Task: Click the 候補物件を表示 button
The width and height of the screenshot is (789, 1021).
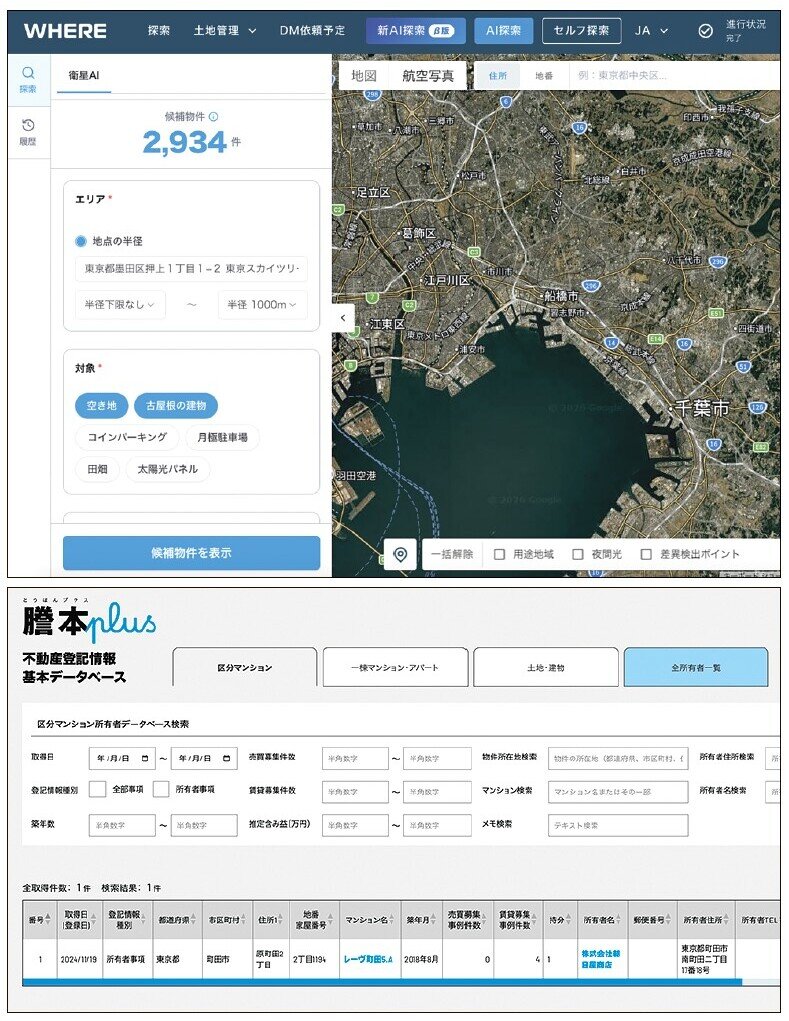Action: [x=191, y=553]
